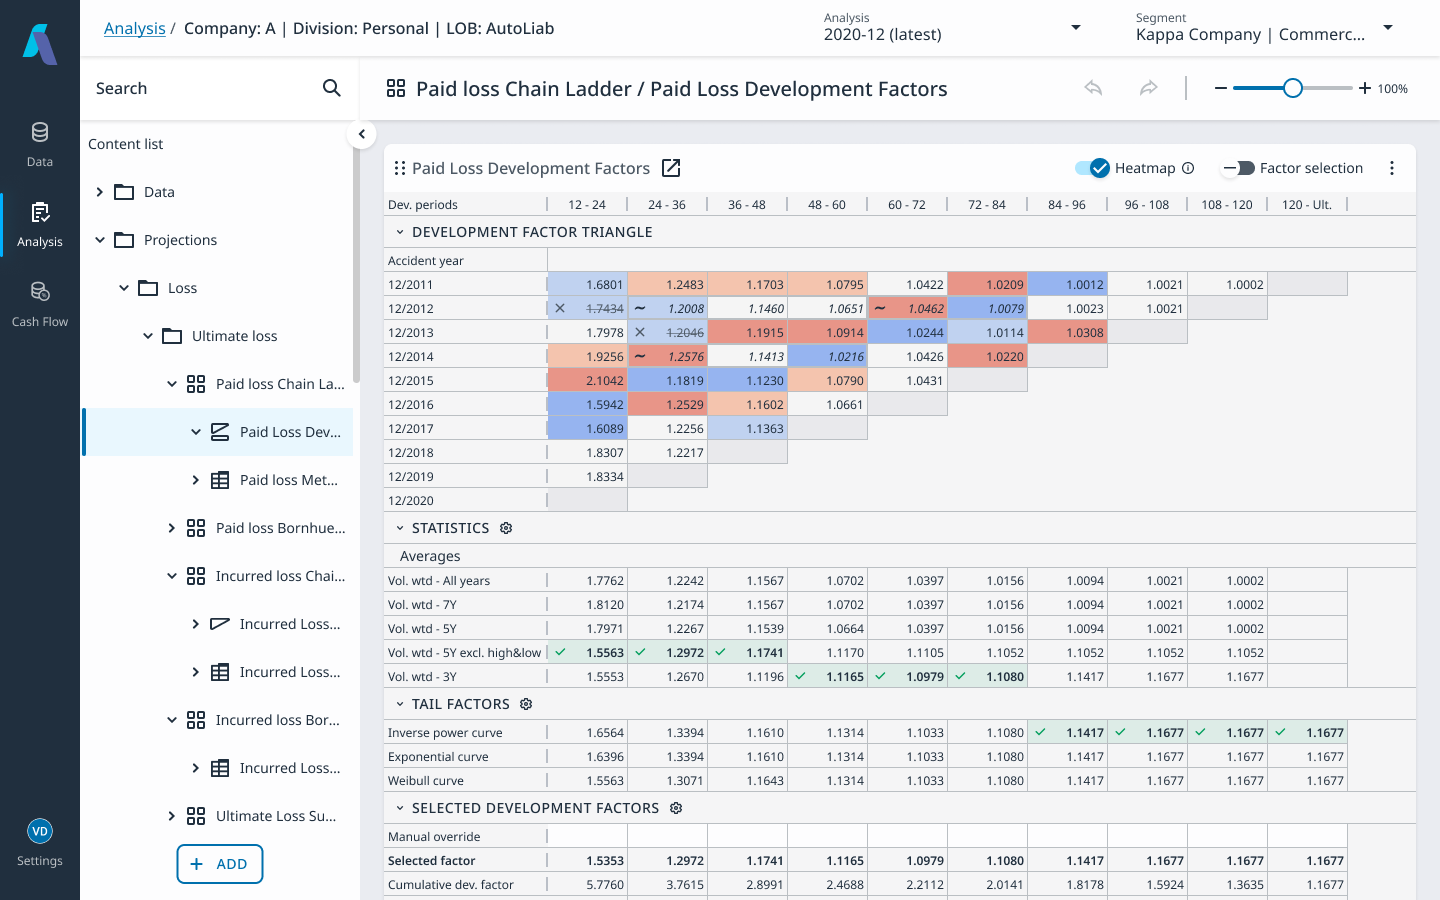Collapse the Loss folder
The width and height of the screenshot is (1440, 900).
click(124, 288)
